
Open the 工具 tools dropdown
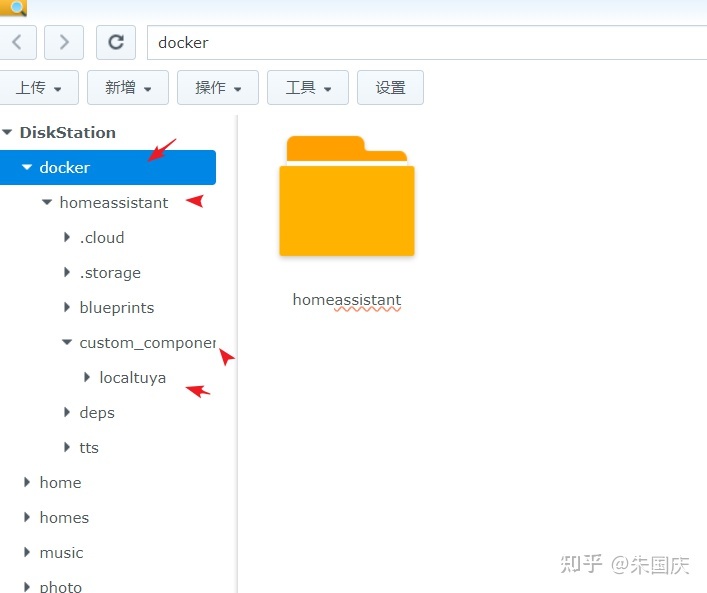308,87
